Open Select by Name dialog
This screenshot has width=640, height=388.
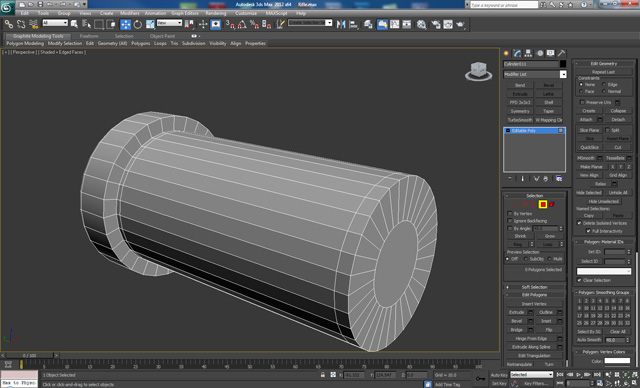pyautogui.click(x=87, y=24)
